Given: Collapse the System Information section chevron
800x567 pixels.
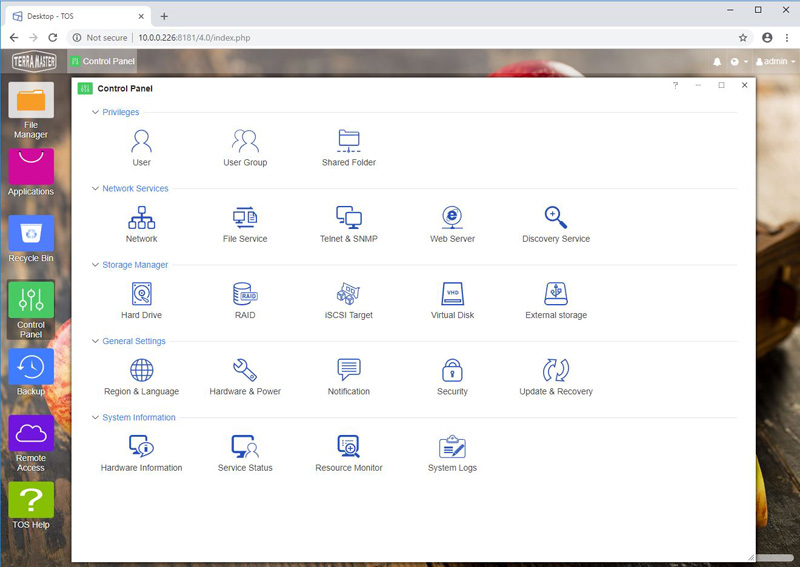Looking at the screenshot, I should click(x=95, y=417).
